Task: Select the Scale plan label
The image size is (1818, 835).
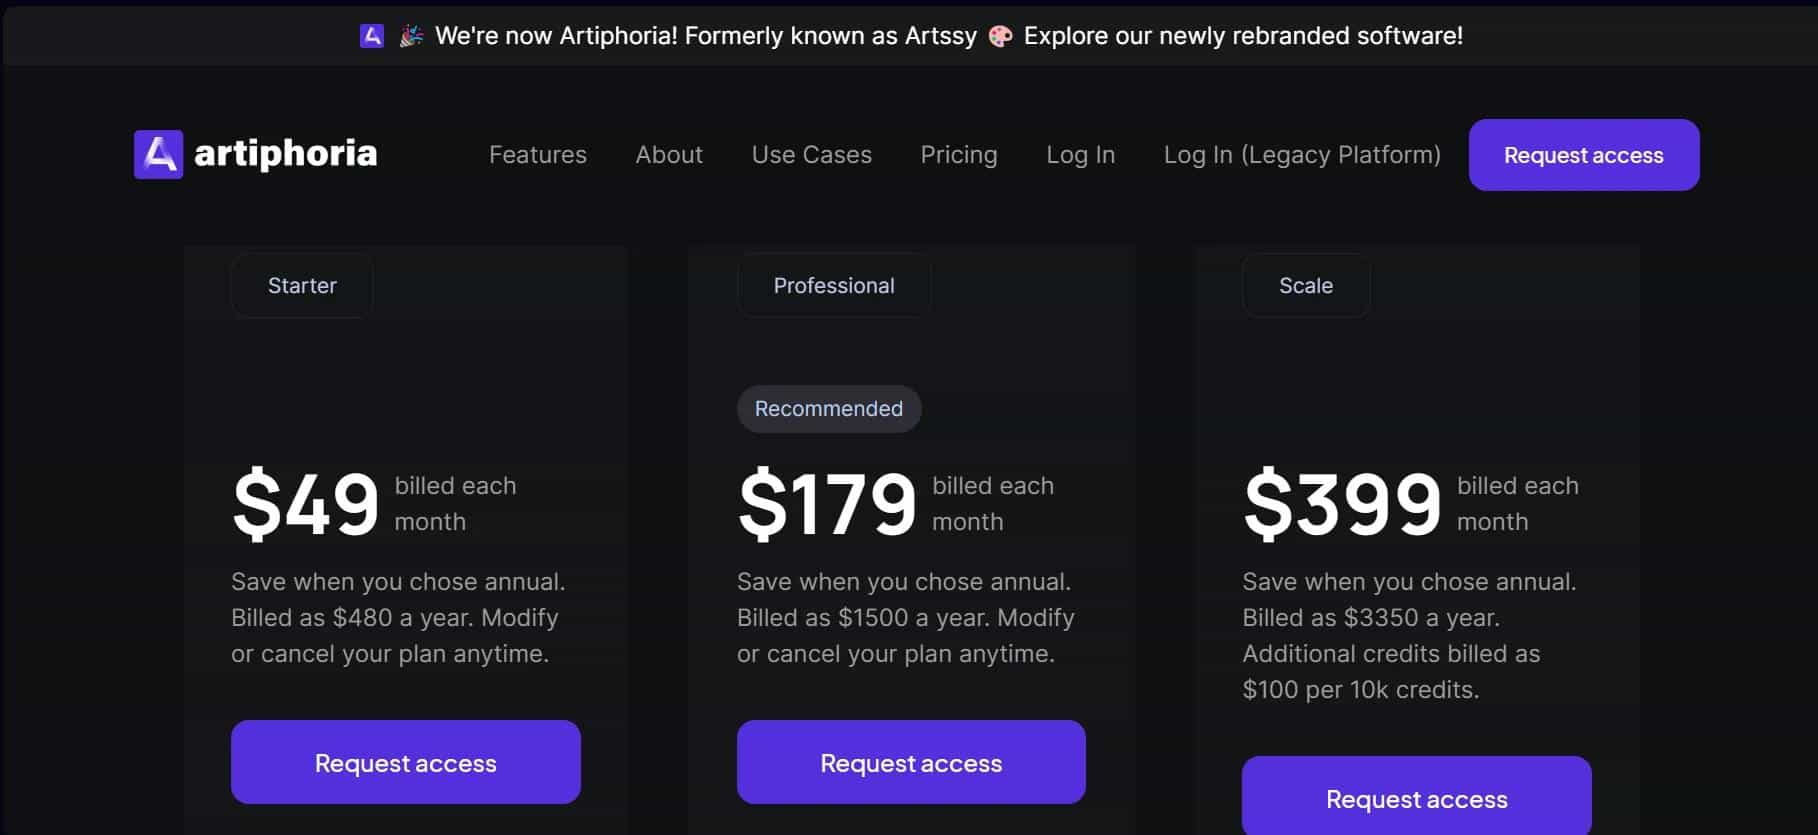Action: pos(1305,286)
